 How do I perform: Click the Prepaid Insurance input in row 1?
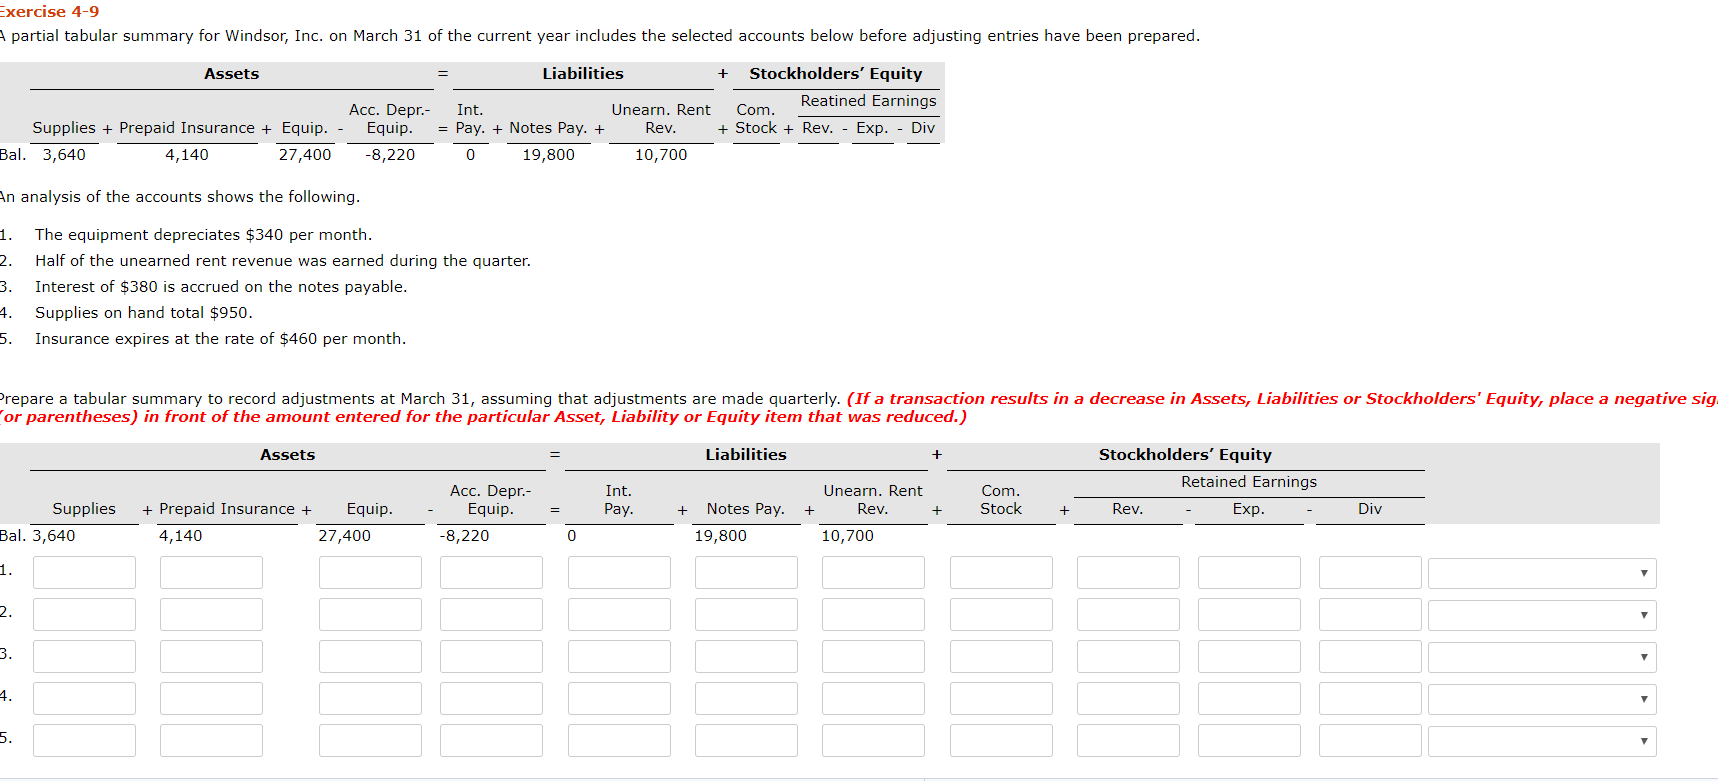(x=211, y=573)
